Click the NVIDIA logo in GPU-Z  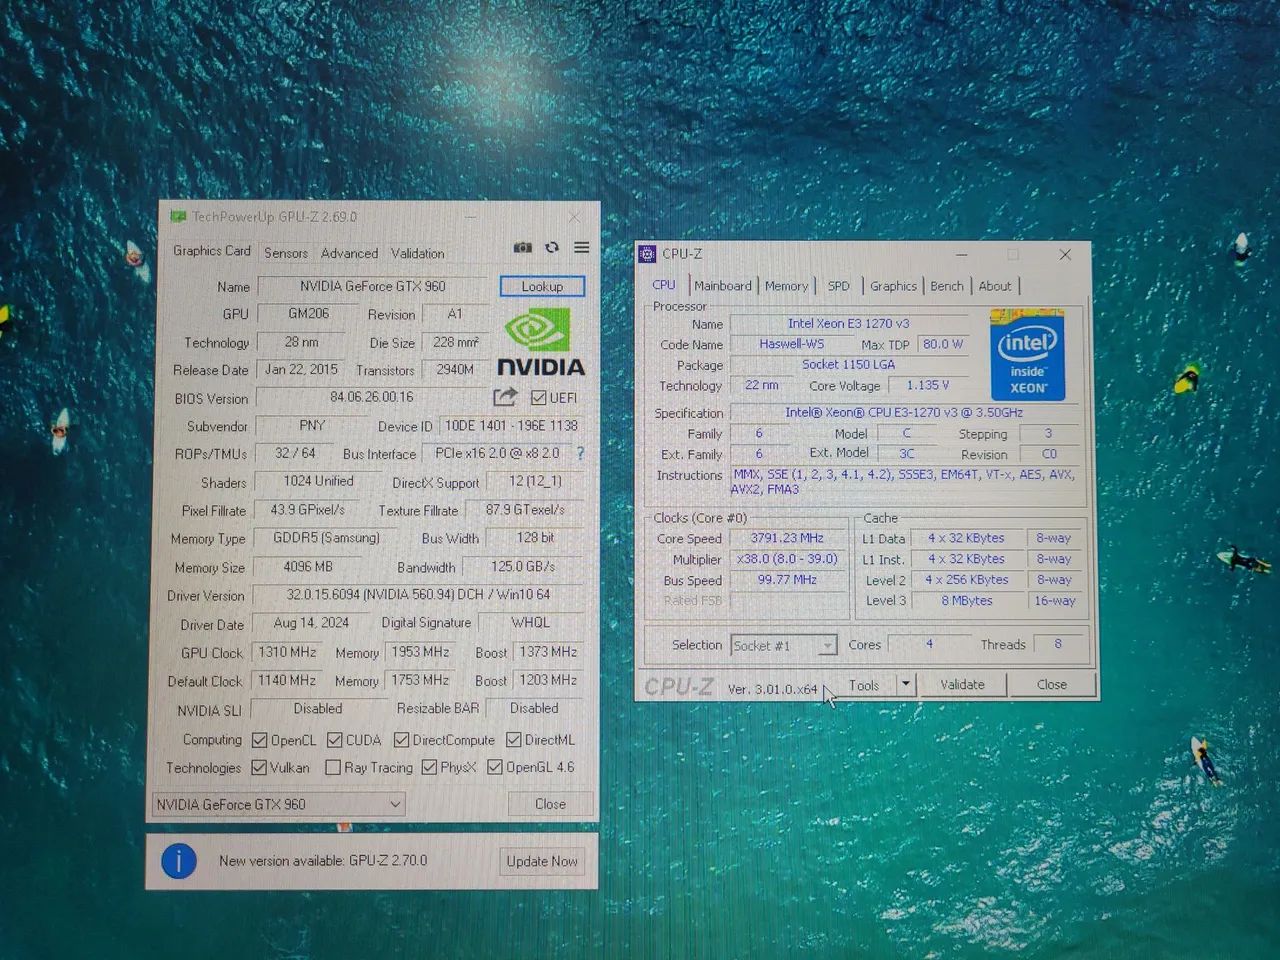pyautogui.click(x=541, y=342)
